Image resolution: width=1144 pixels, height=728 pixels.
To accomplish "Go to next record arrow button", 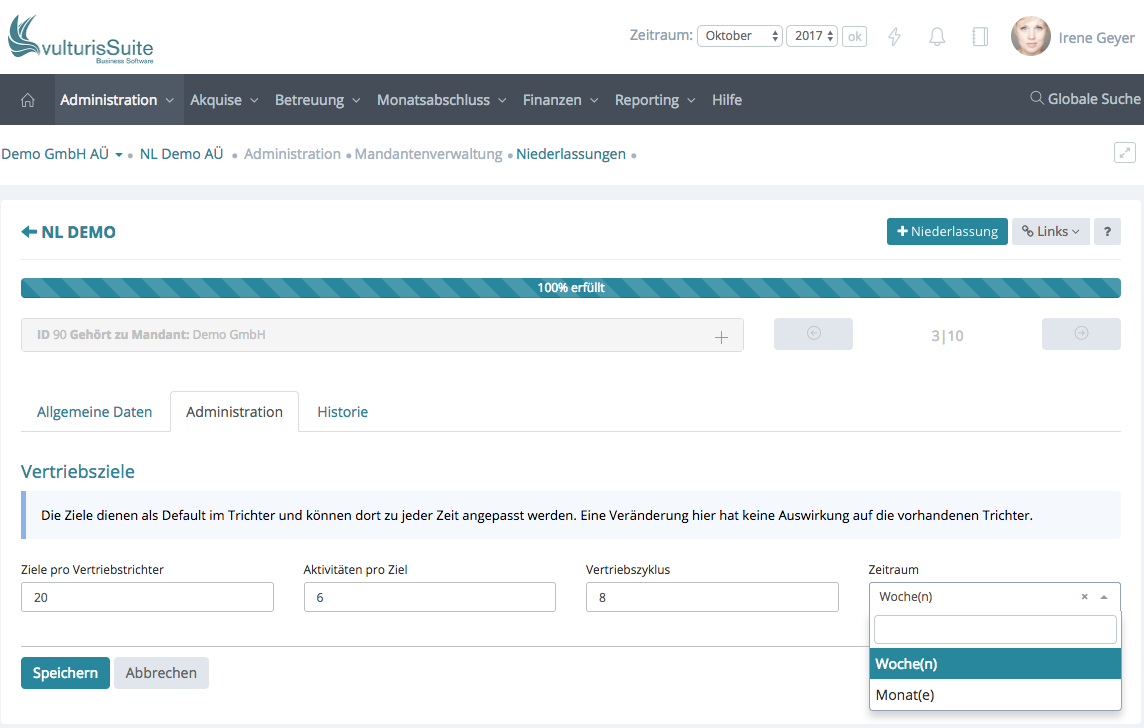I will pos(1081,334).
